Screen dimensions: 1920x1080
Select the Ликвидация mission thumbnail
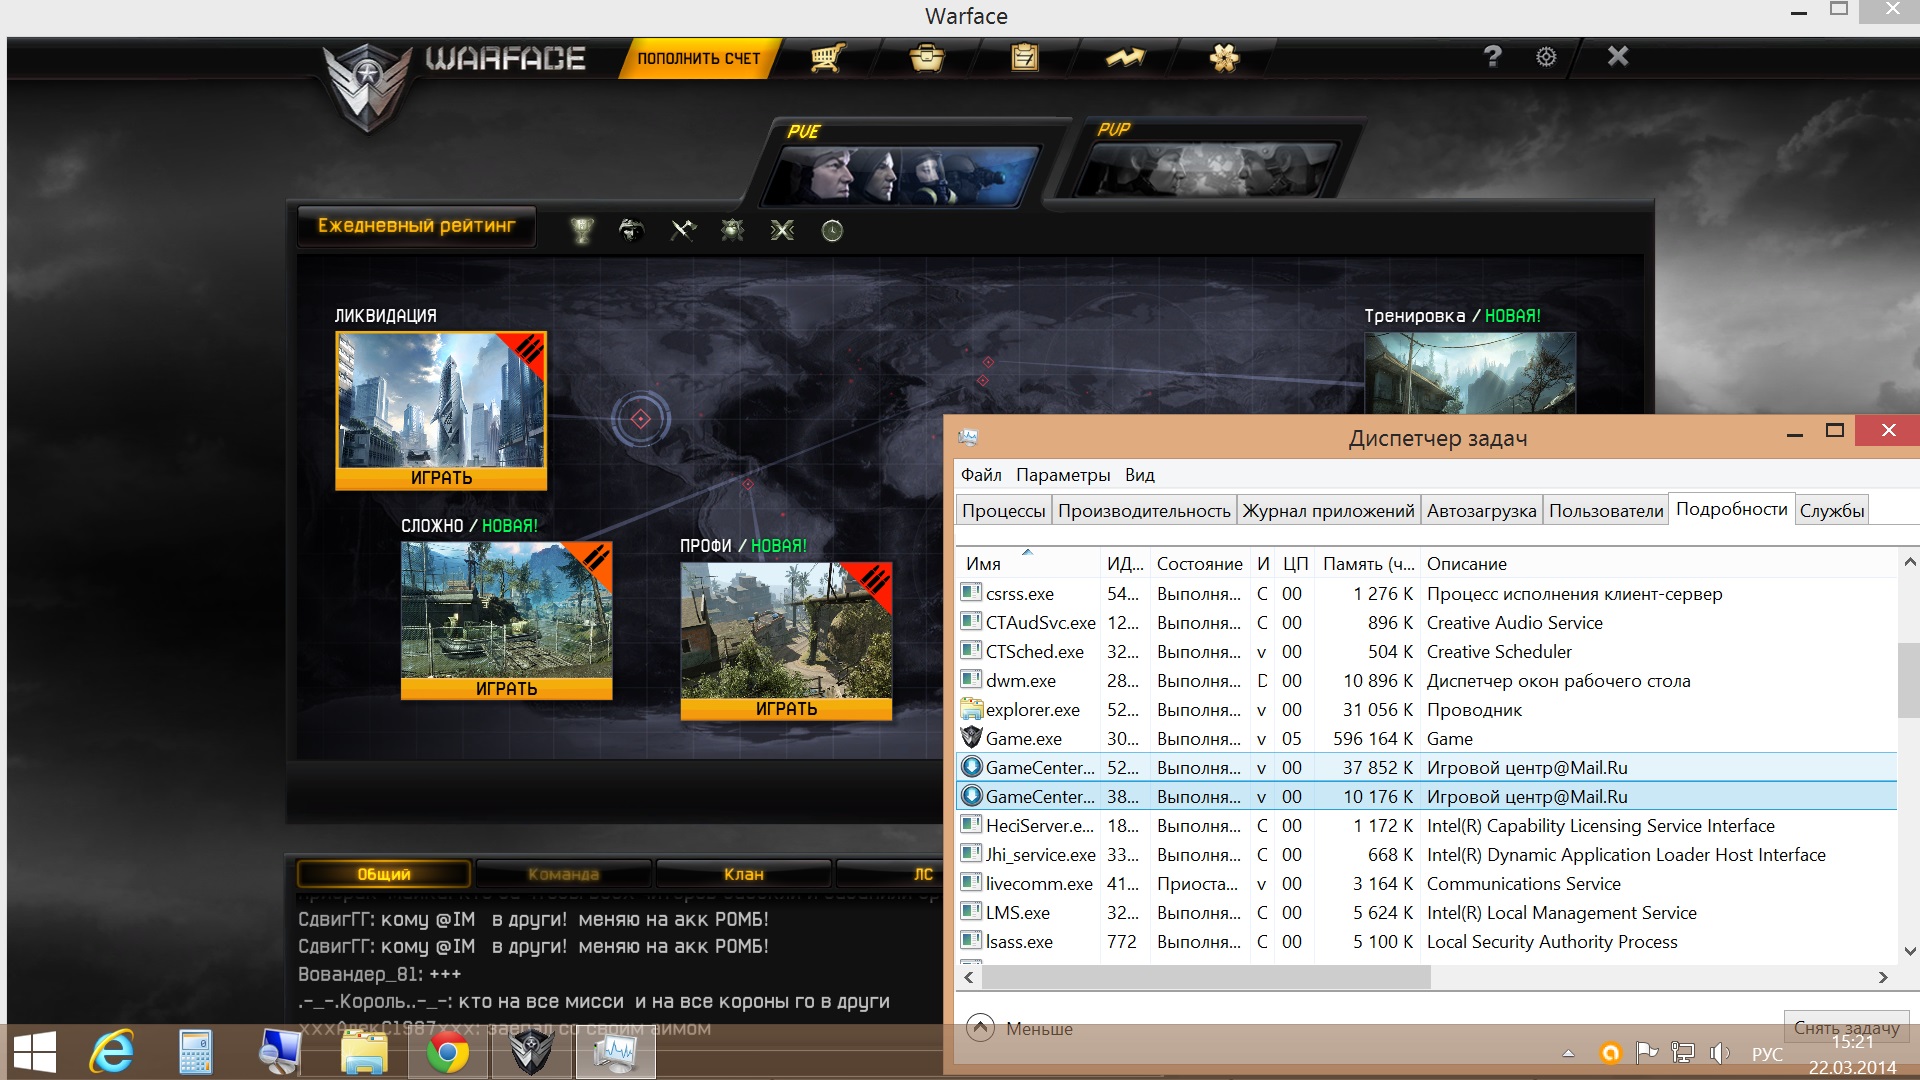coord(441,400)
